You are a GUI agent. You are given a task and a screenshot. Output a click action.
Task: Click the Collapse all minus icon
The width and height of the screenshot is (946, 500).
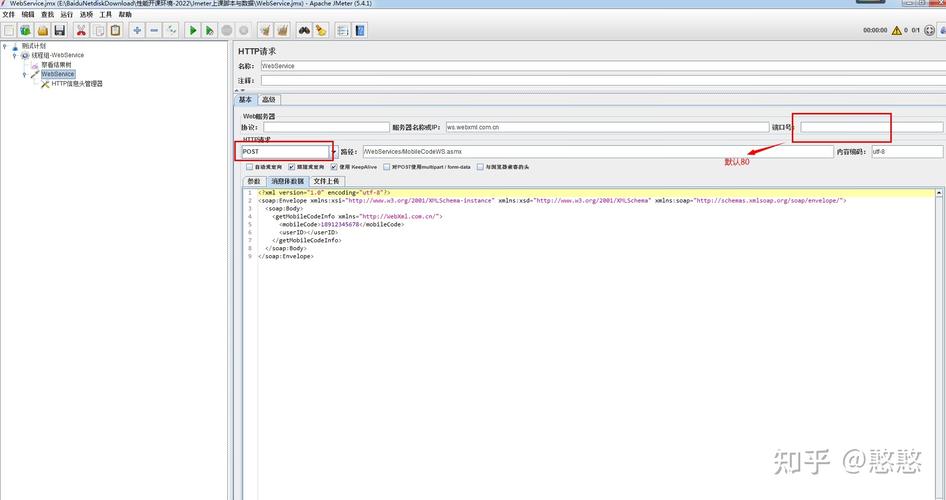[154, 30]
